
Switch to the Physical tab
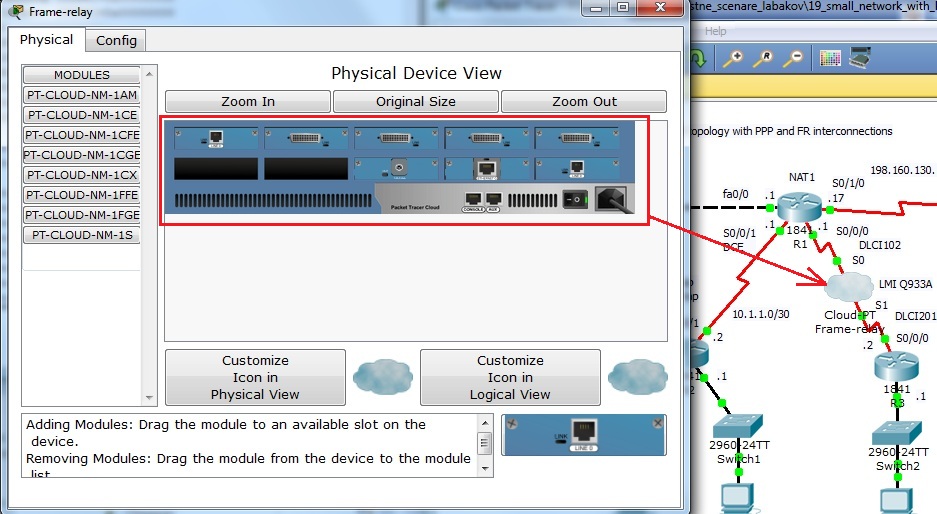click(46, 39)
